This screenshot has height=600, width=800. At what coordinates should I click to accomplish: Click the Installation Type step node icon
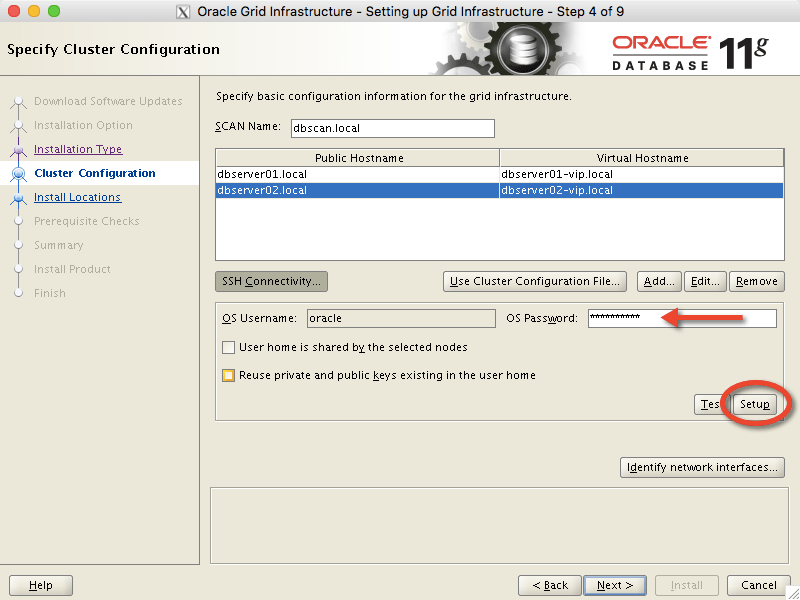coord(18,149)
